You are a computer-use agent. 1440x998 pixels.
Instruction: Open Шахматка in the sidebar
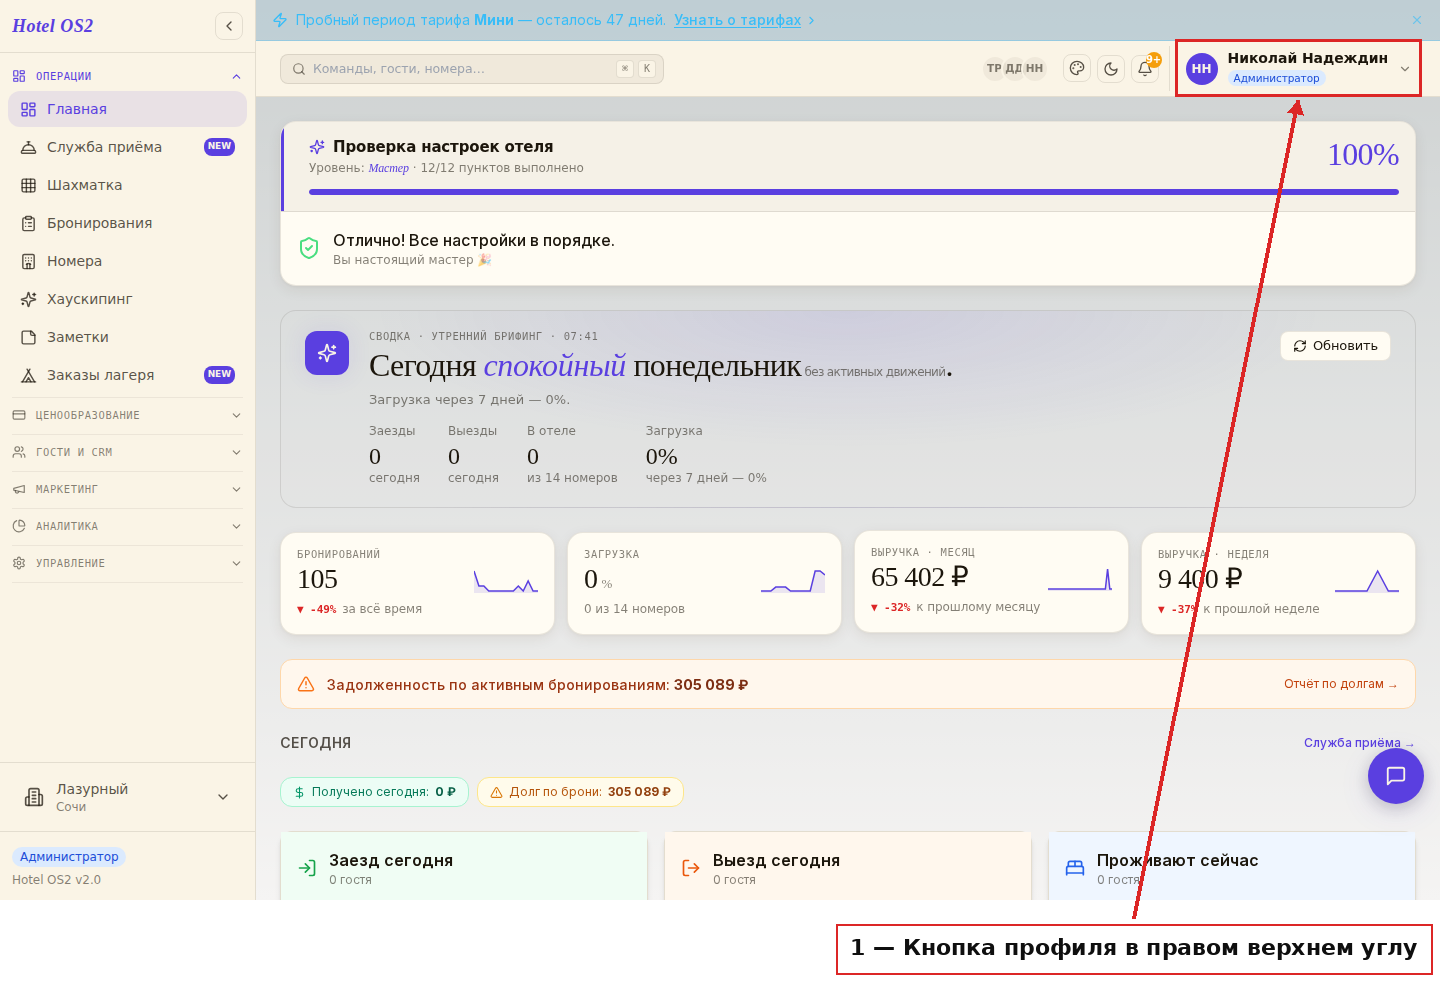point(127,185)
